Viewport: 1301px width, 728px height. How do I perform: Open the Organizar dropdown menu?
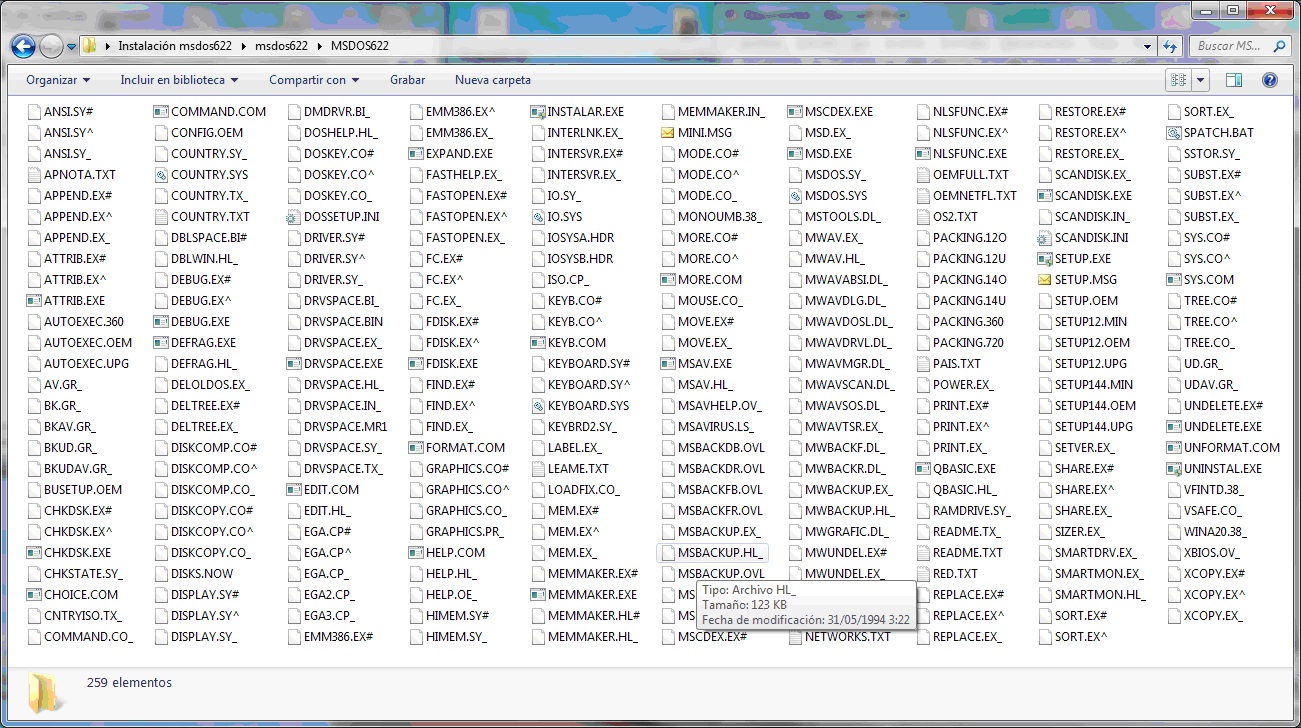[x=58, y=80]
